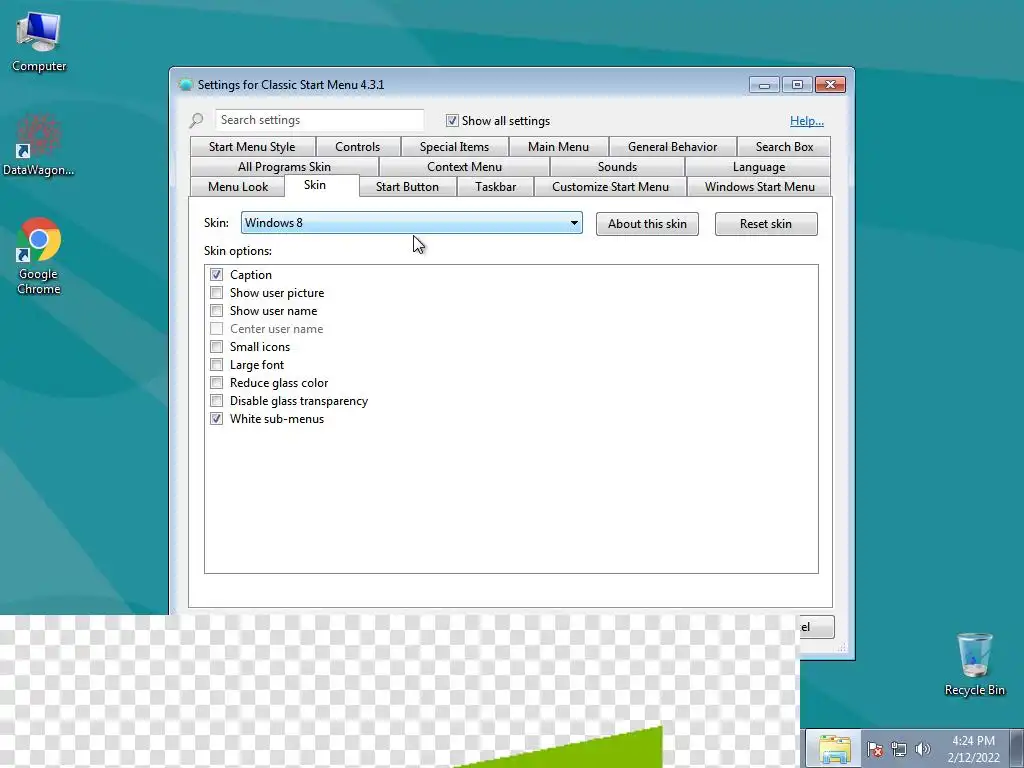Open the Computer desktop icon

[x=39, y=40]
